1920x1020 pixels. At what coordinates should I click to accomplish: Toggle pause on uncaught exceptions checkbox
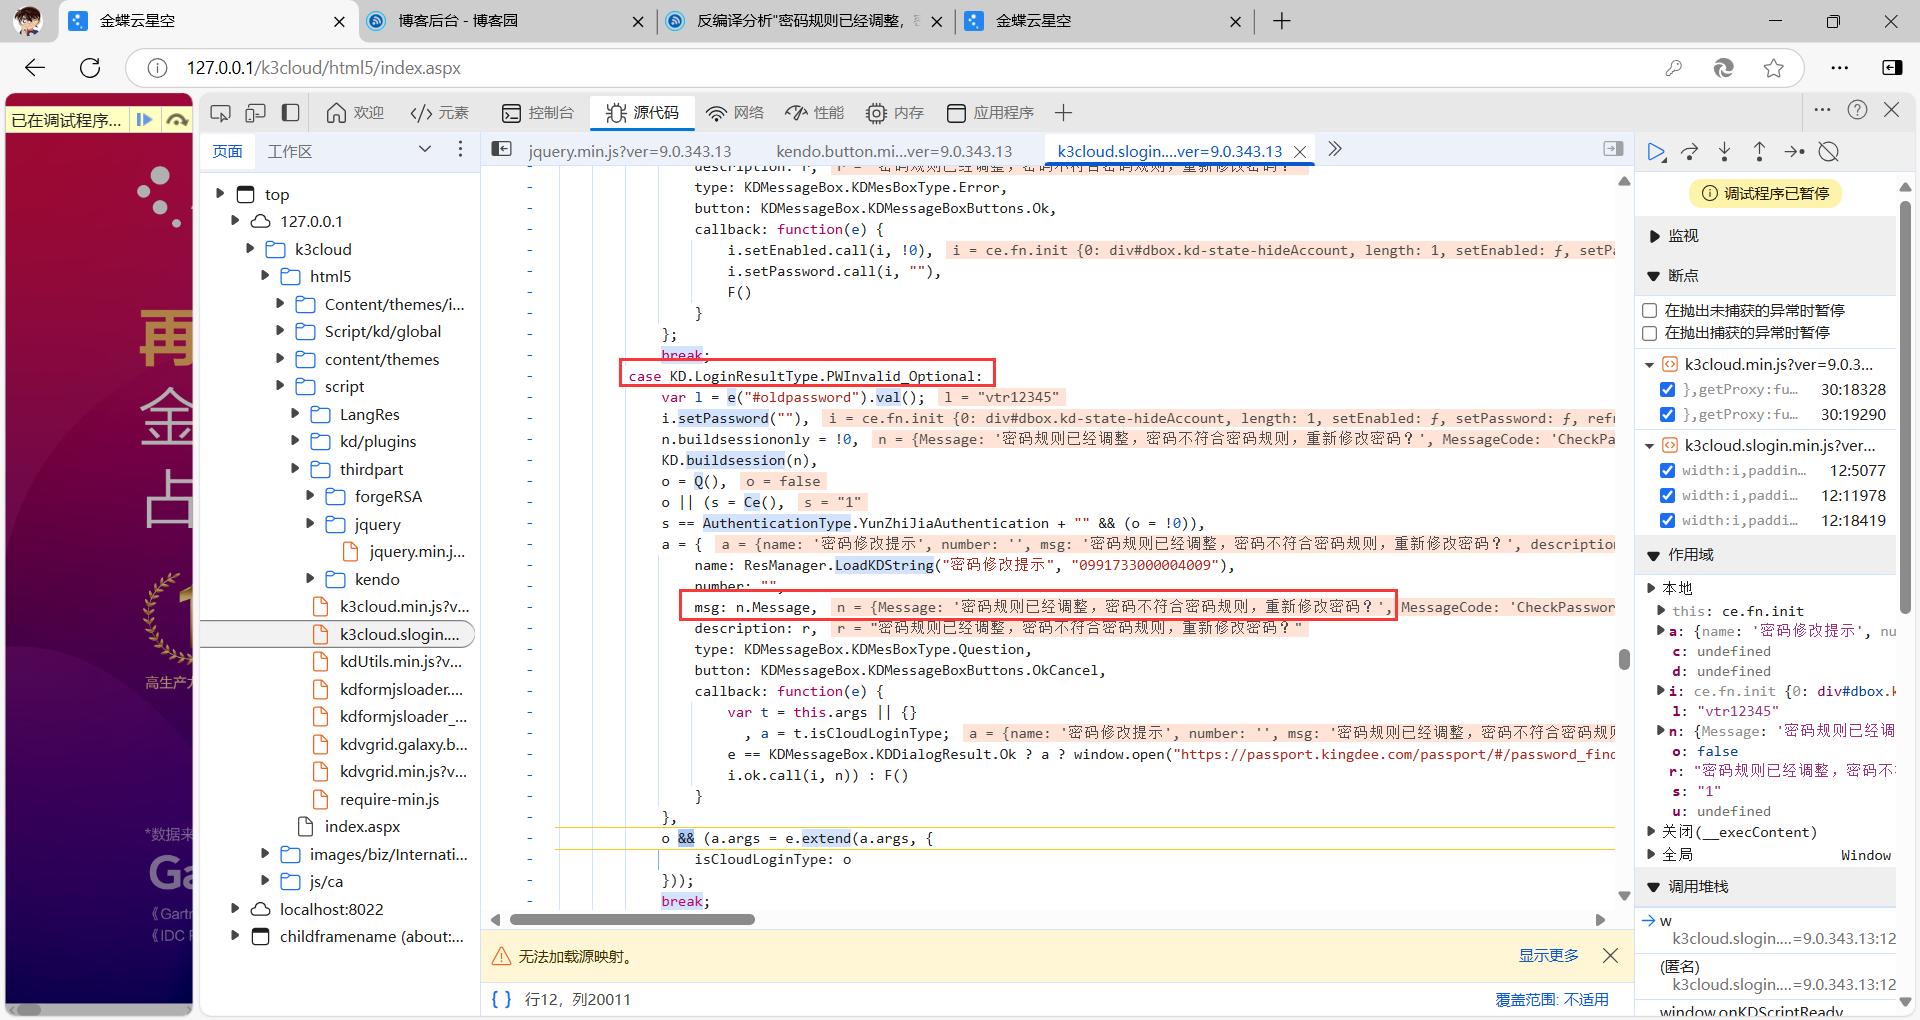point(1650,310)
